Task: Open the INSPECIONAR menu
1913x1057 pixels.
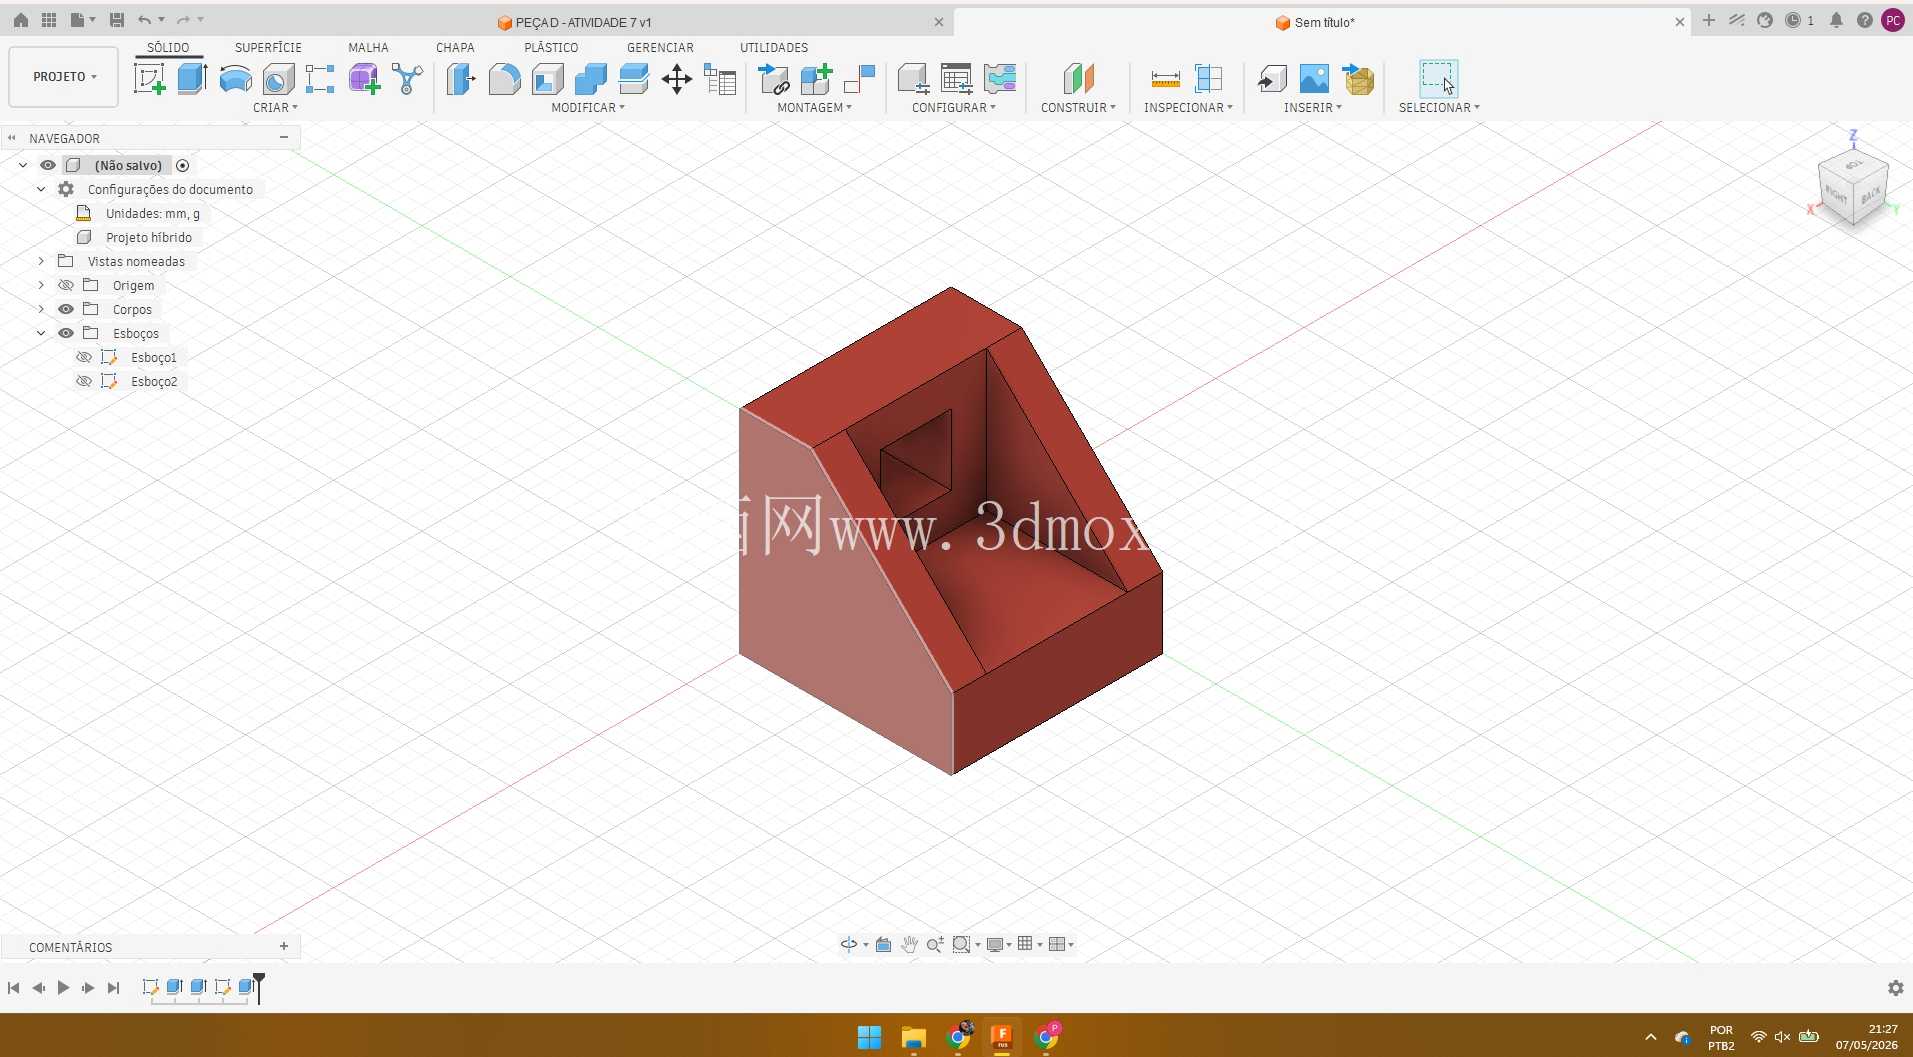Action: [x=1188, y=108]
